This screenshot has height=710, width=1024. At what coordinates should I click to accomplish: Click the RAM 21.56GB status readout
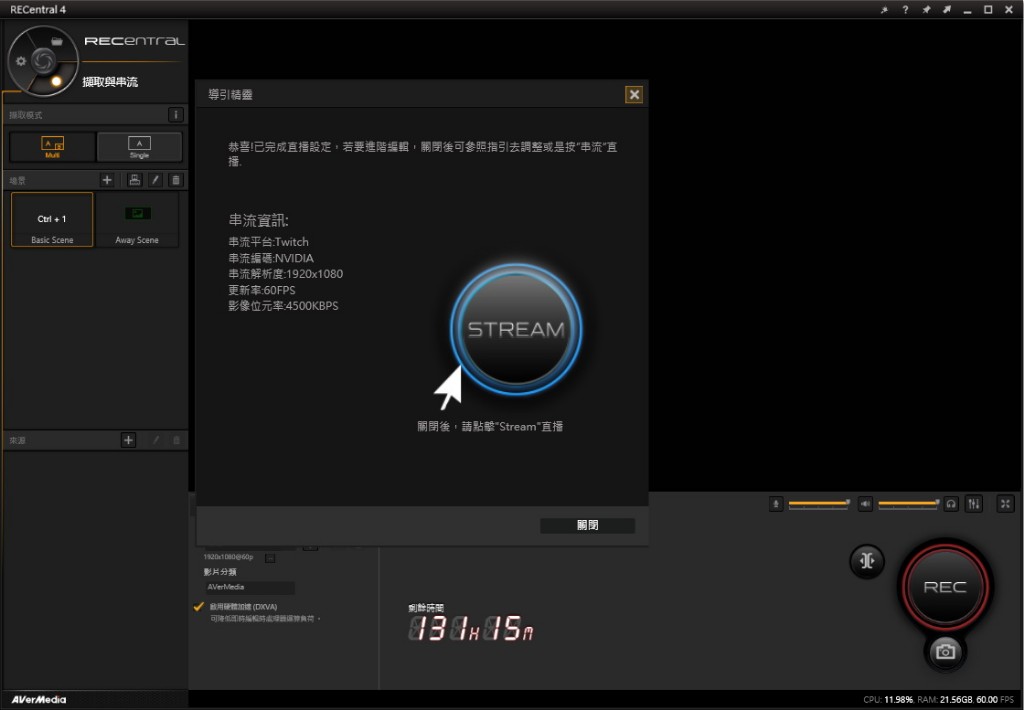[x=945, y=700]
